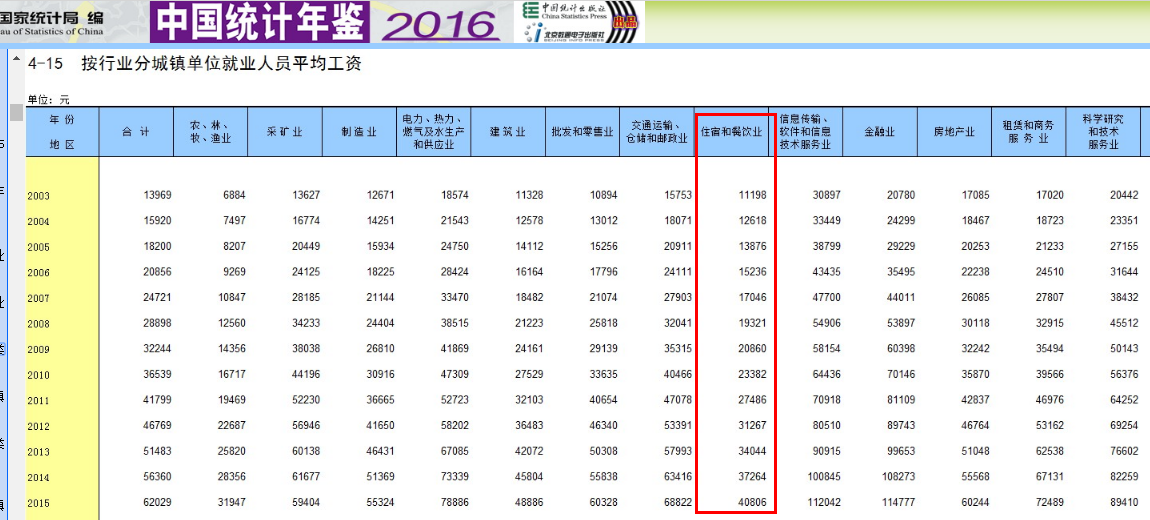Click the table title 按行业分城镇单位就业人员平均工资

point(221,65)
